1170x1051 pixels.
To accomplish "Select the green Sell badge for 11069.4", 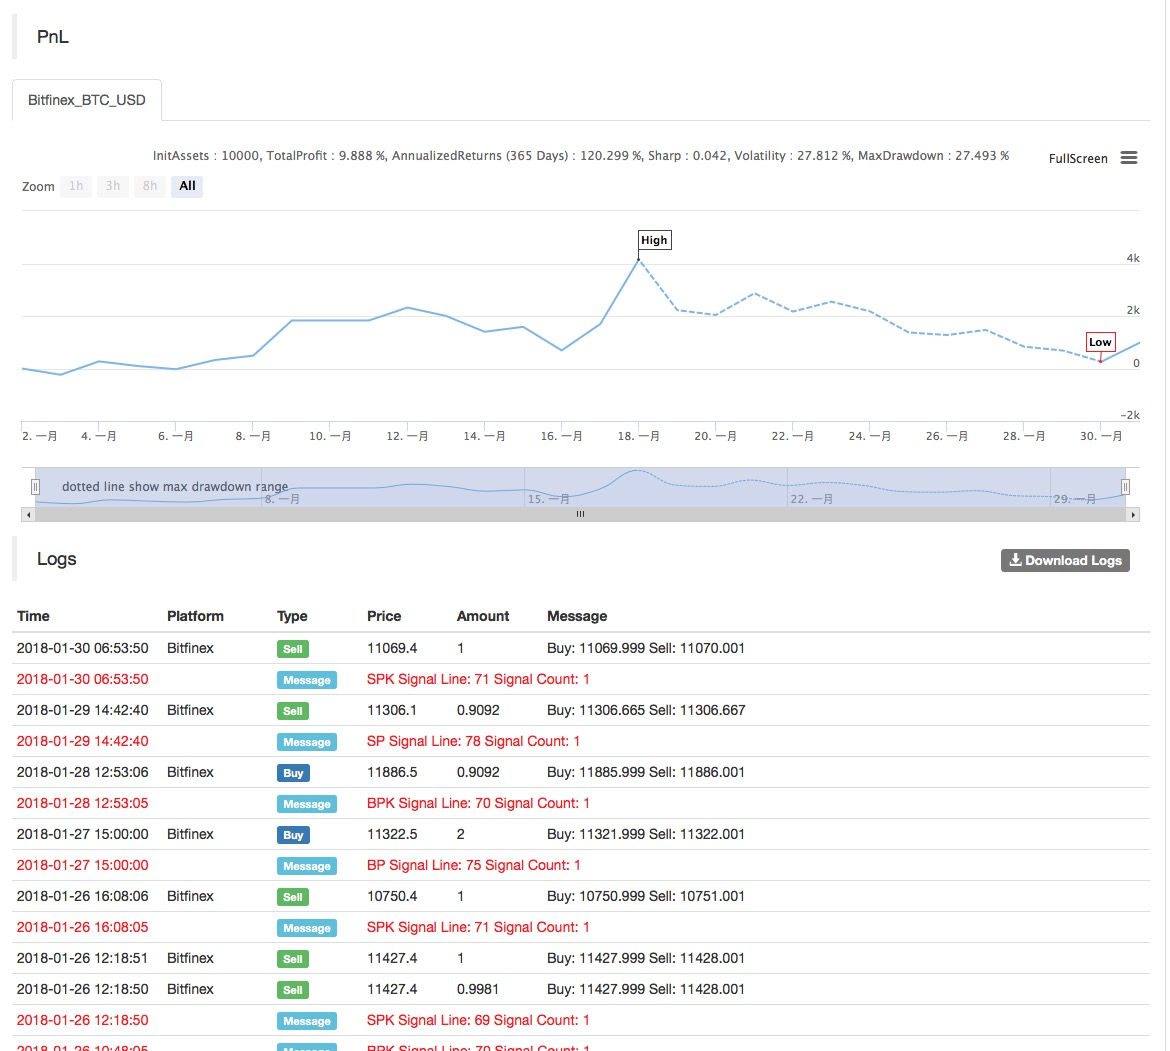I will coord(292,649).
